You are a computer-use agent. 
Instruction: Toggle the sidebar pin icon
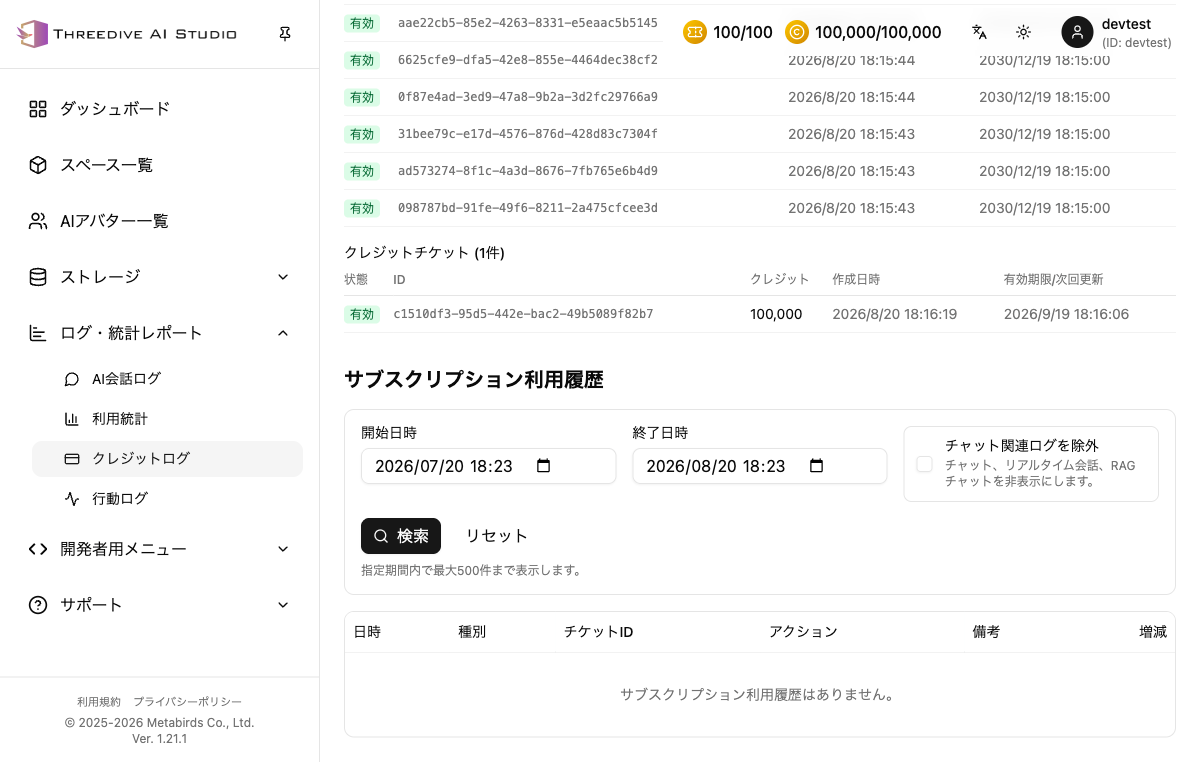click(285, 34)
